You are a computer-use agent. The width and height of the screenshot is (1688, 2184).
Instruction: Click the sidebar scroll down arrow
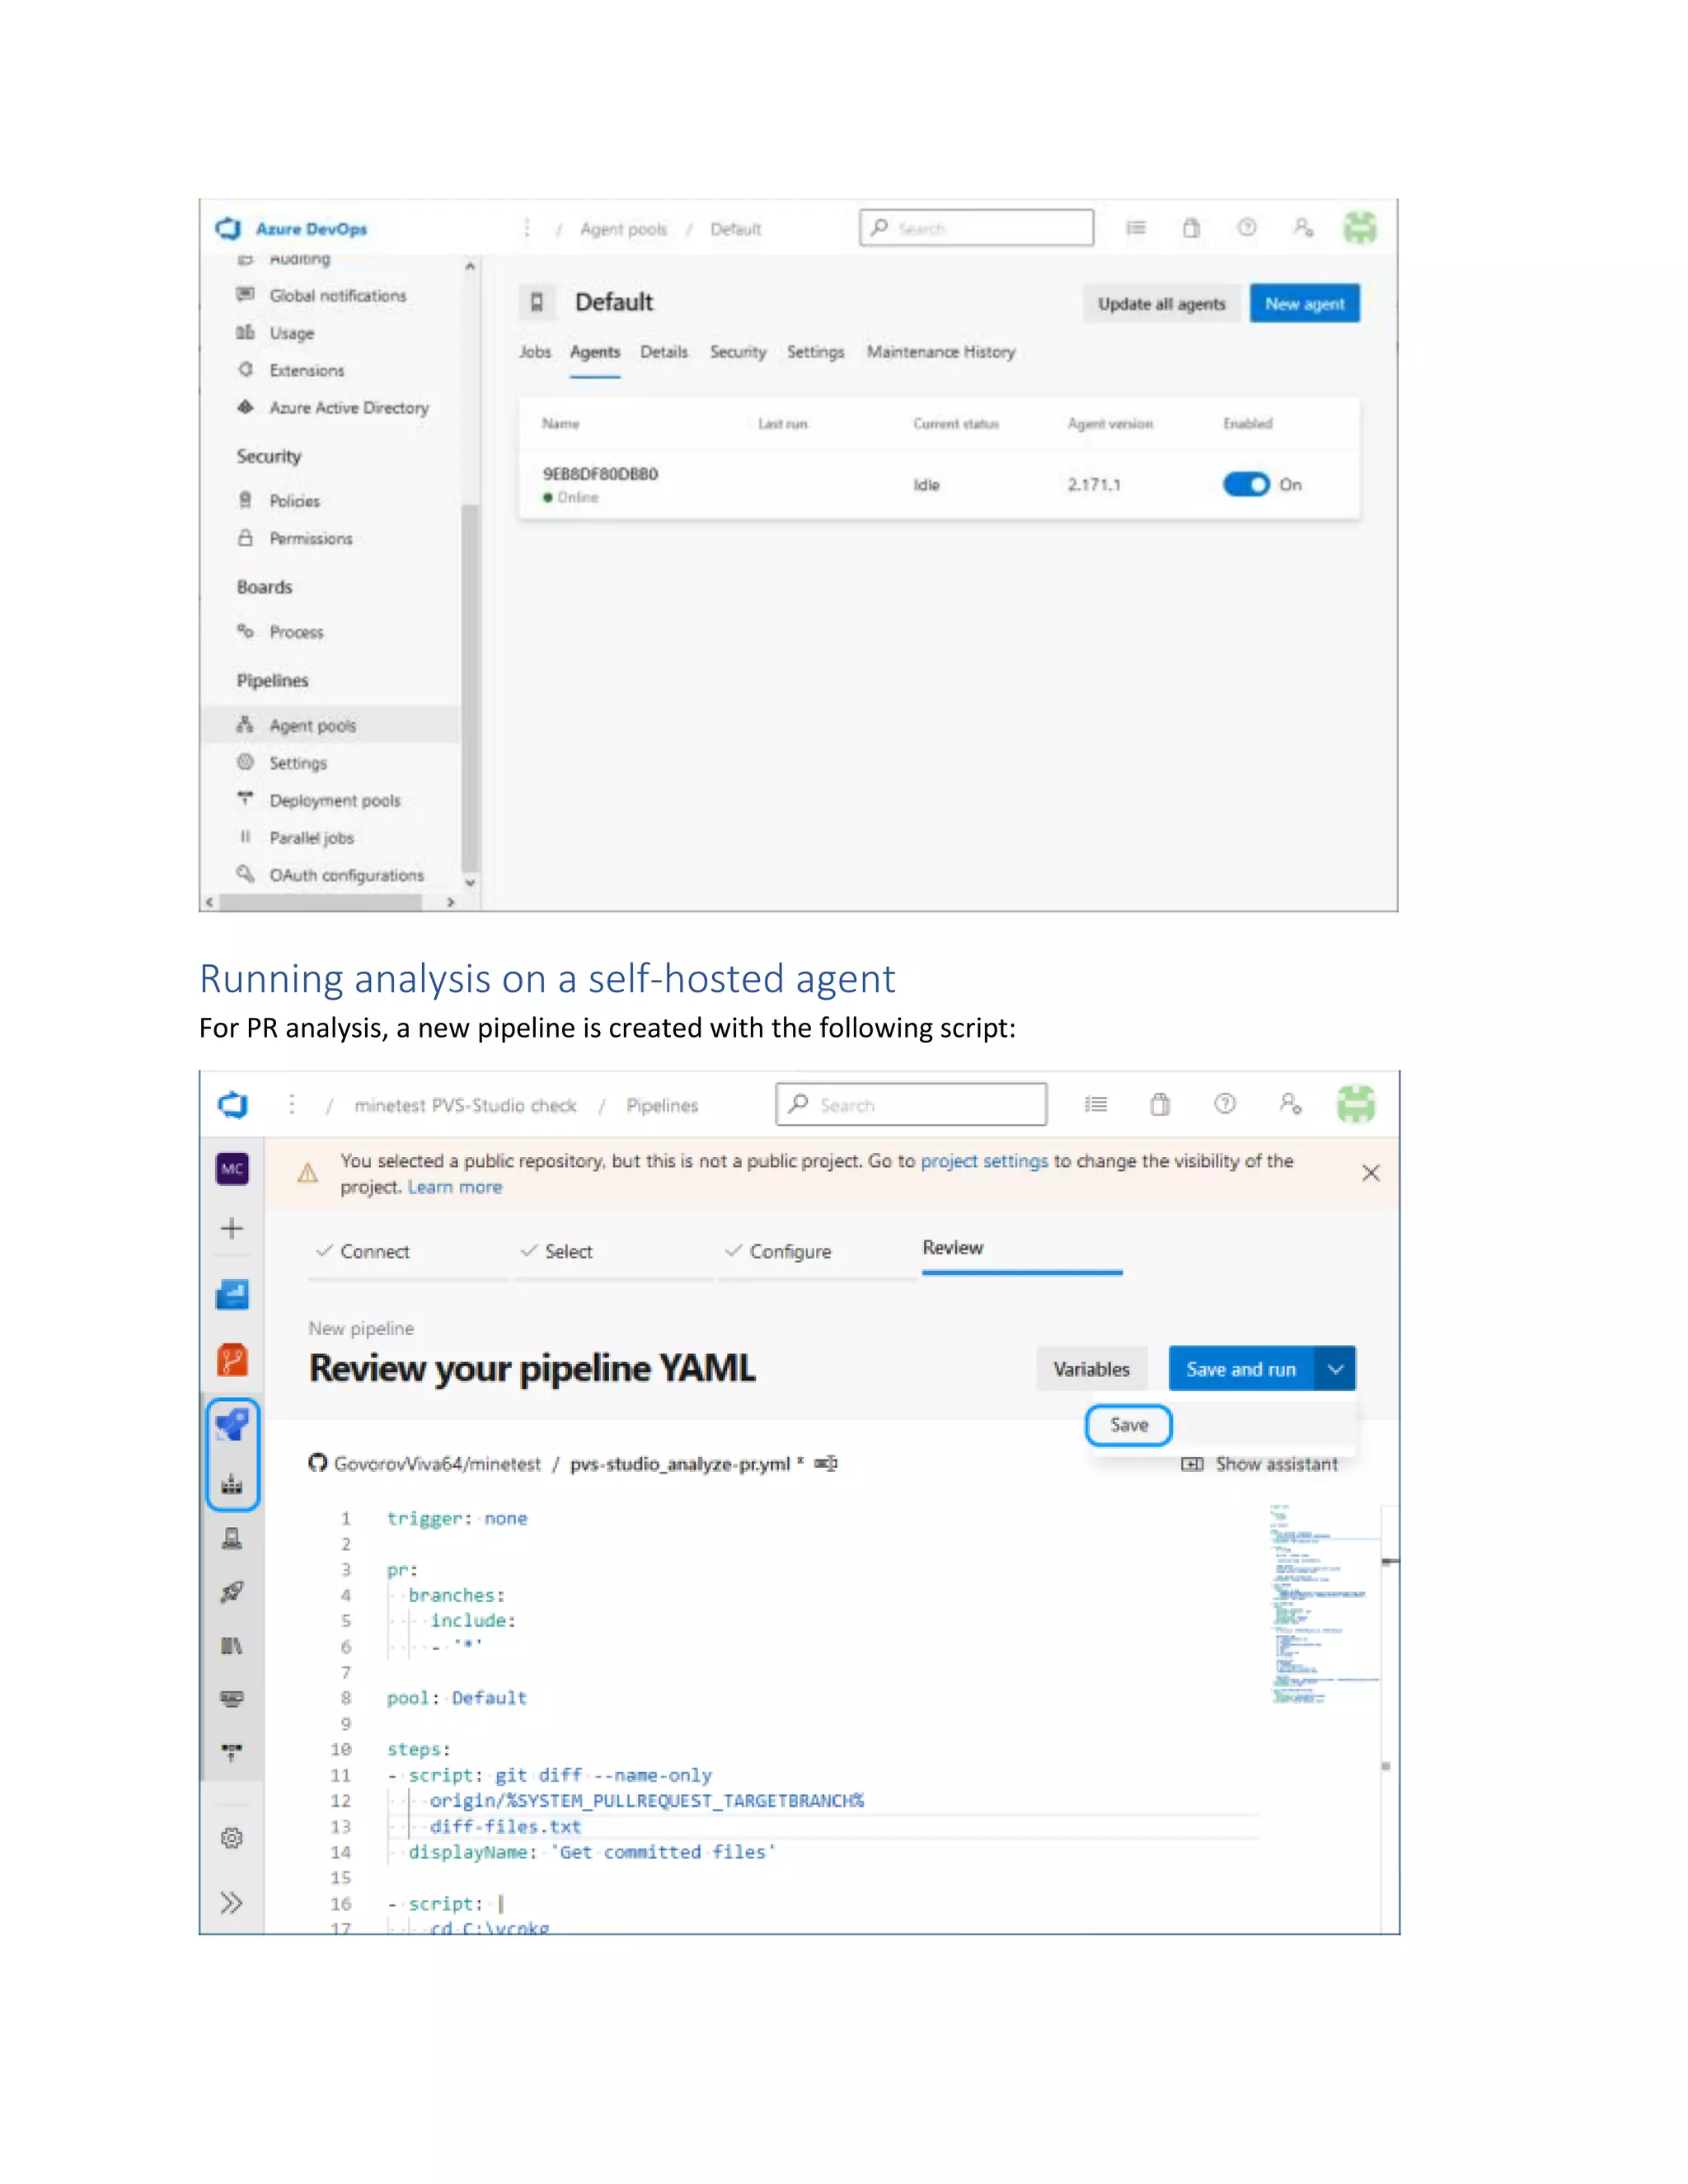click(x=469, y=884)
